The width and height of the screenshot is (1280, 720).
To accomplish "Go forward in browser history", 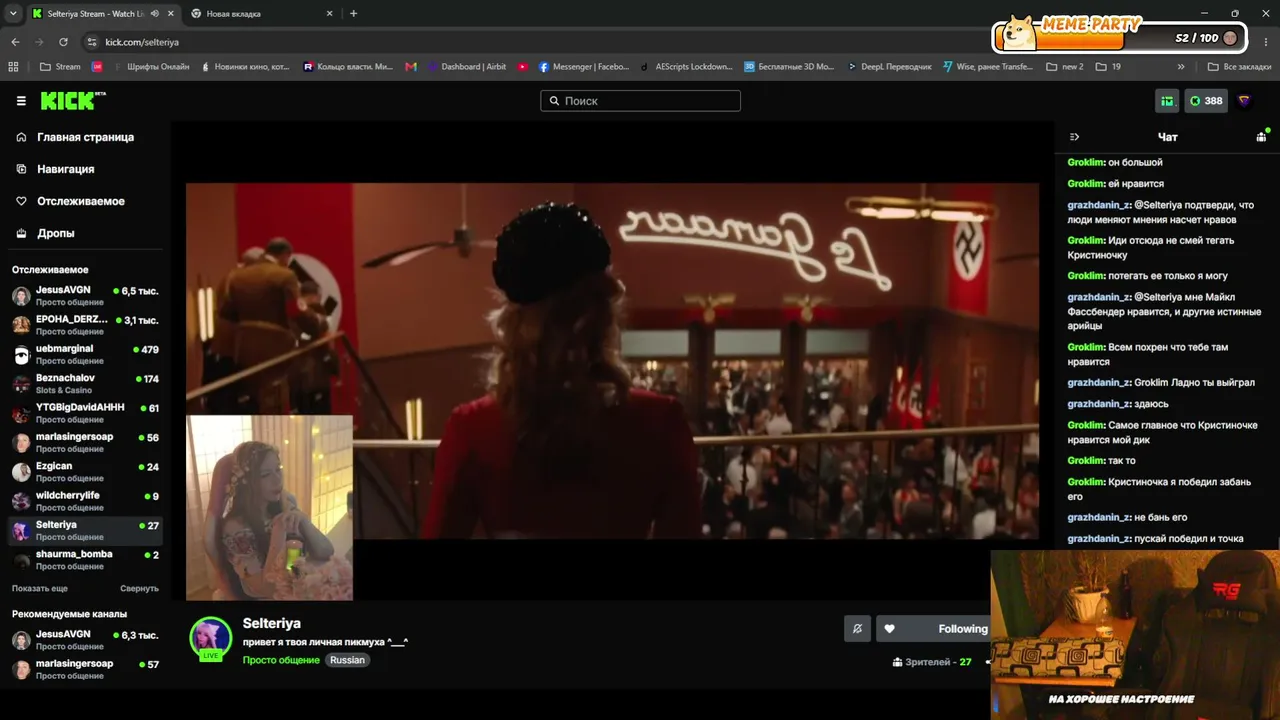I will click(x=39, y=42).
